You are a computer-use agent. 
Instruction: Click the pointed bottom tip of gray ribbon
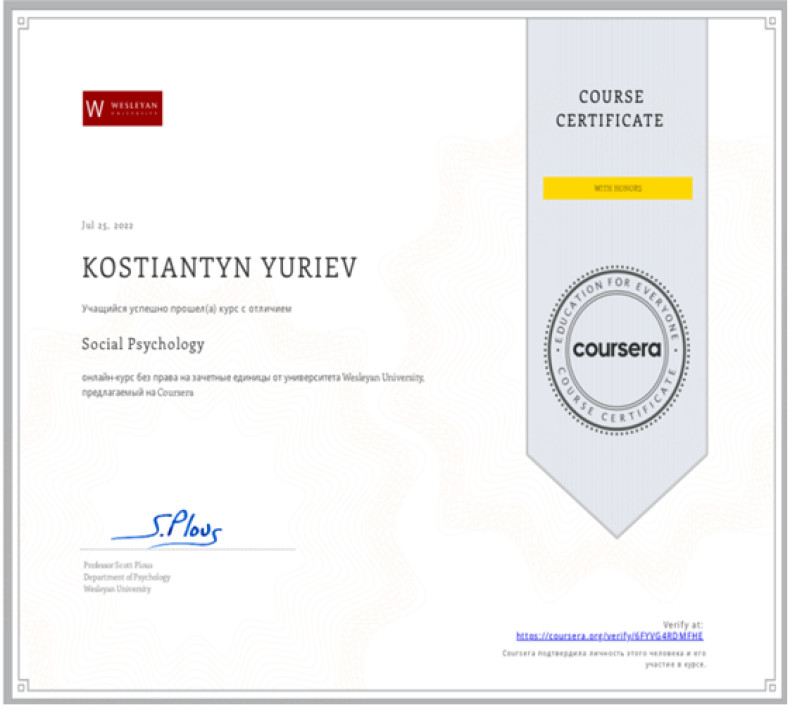(x=616, y=530)
